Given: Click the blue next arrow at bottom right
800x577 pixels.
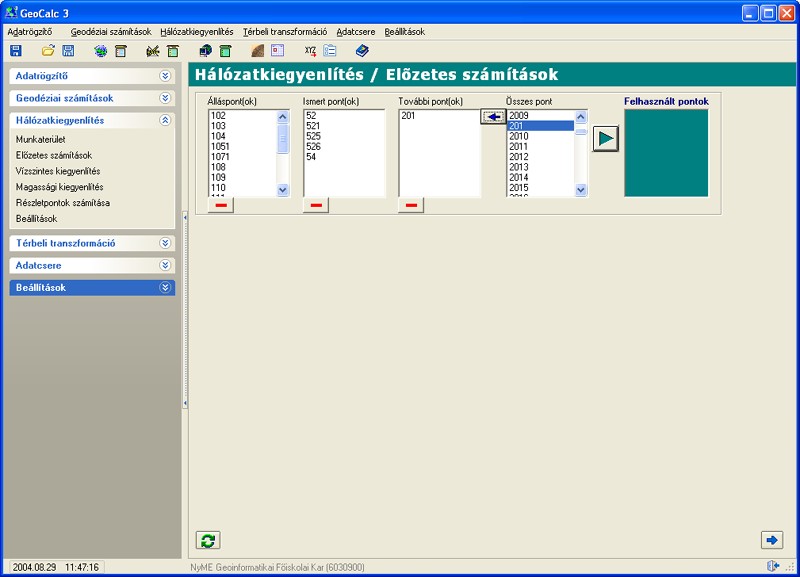Looking at the screenshot, I should (772, 540).
